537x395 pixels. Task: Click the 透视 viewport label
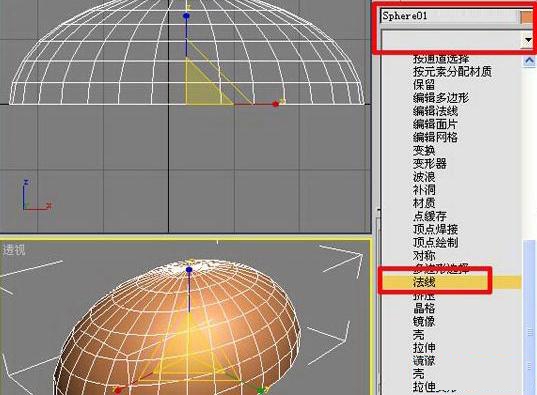14,250
